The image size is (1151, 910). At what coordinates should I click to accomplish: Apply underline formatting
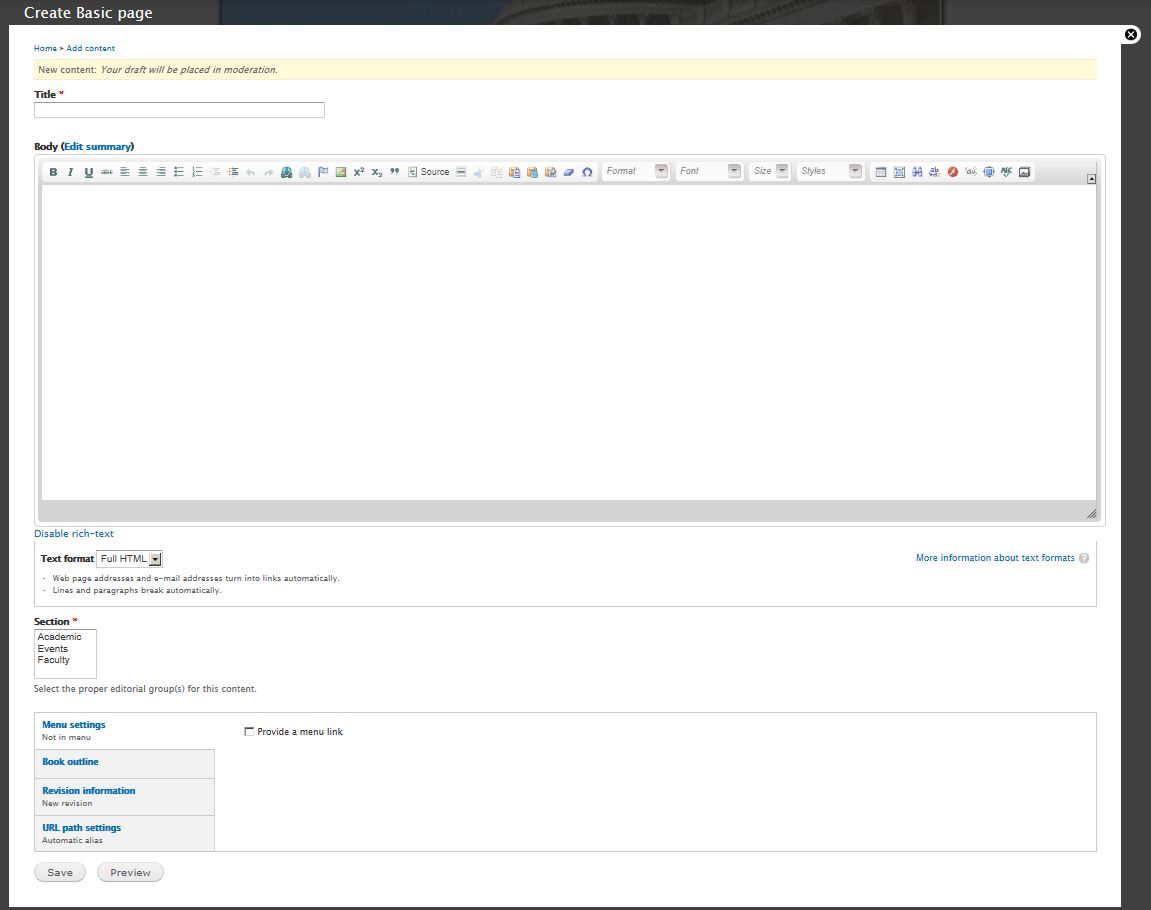click(89, 172)
